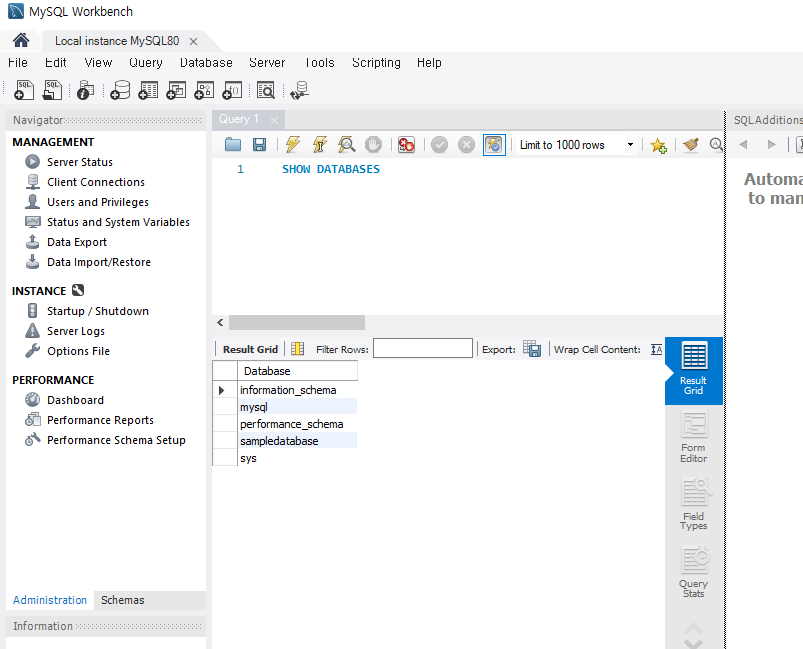Open the Tools menu
This screenshot has height=649, width=803.
coord(319,62)
